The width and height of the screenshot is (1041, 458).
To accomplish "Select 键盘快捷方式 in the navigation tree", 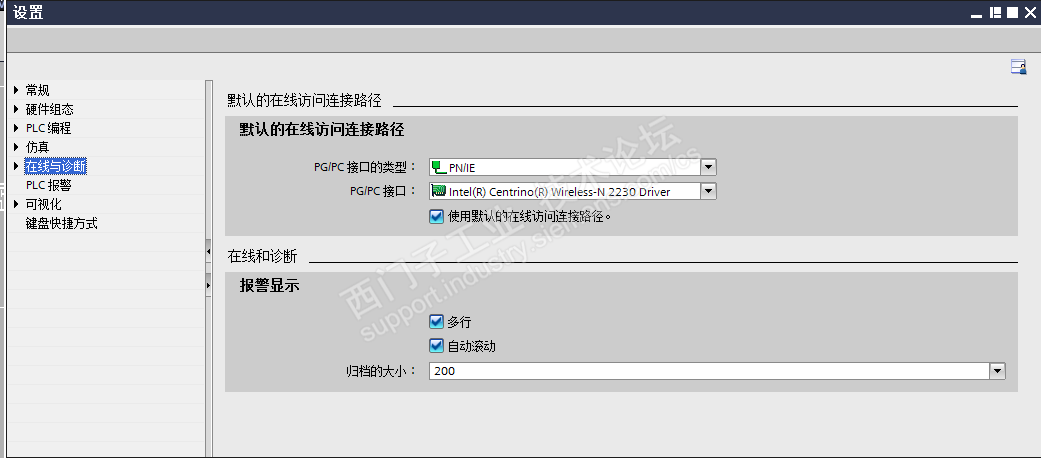I will [x=61, y=223].
